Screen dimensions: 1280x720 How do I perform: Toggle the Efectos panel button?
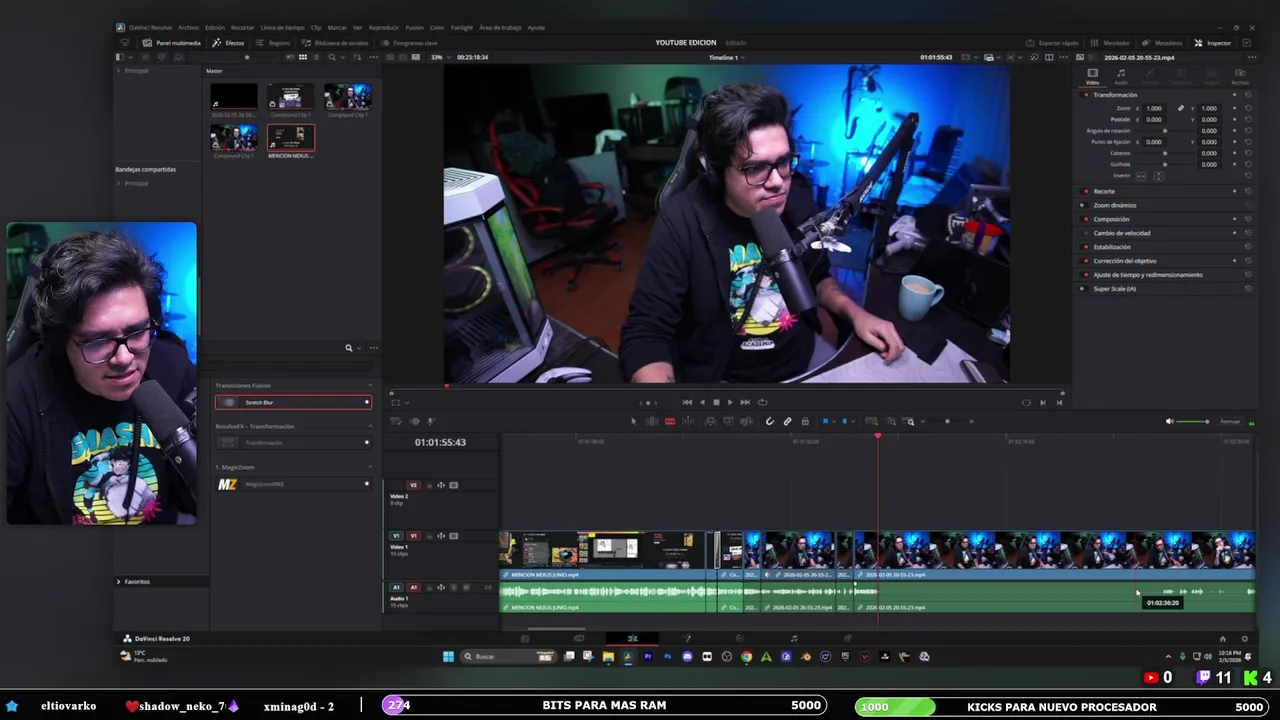click(229, 43)
